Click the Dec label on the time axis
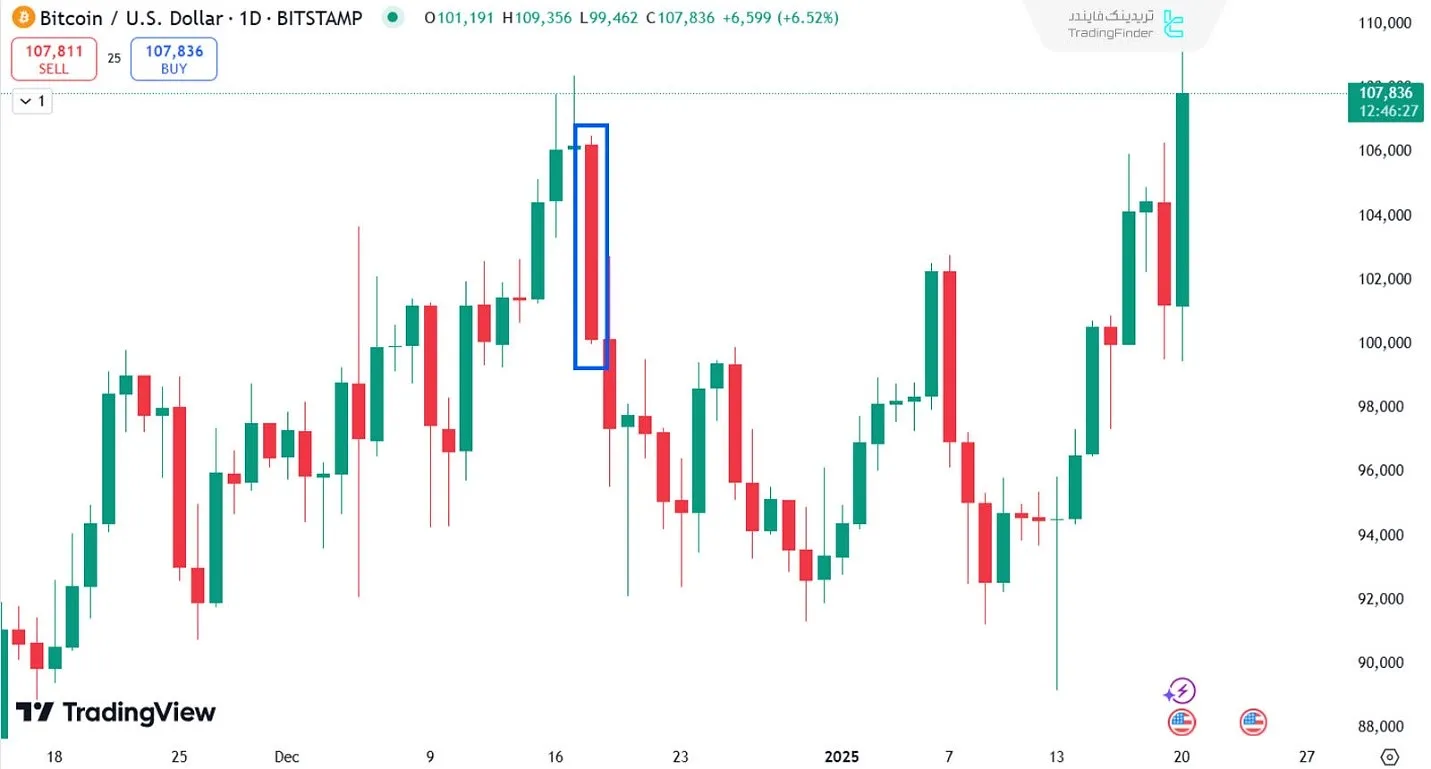 [x=287, y=757]
